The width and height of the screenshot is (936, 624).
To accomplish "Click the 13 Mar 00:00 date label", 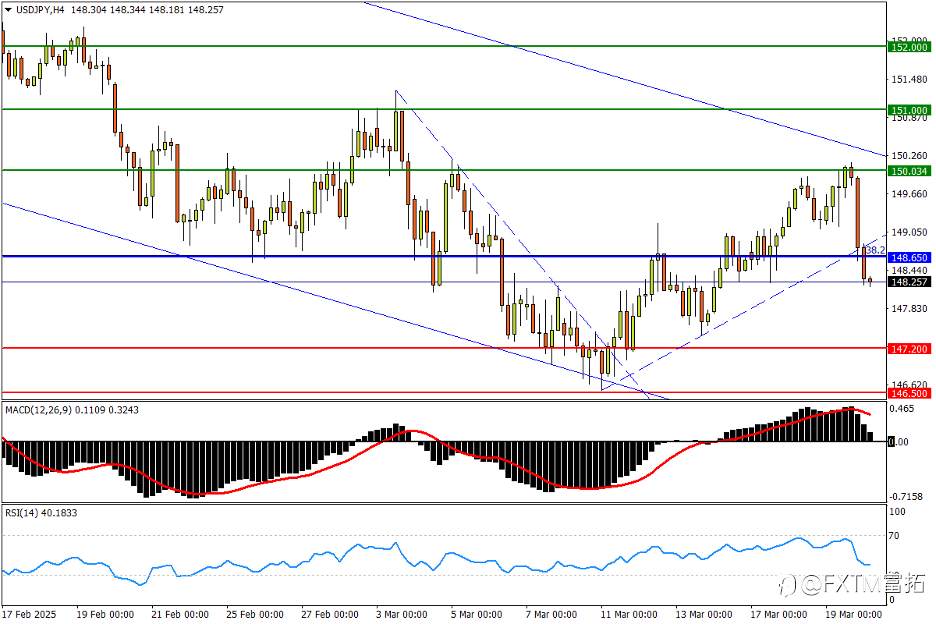I will click(704, 614).
